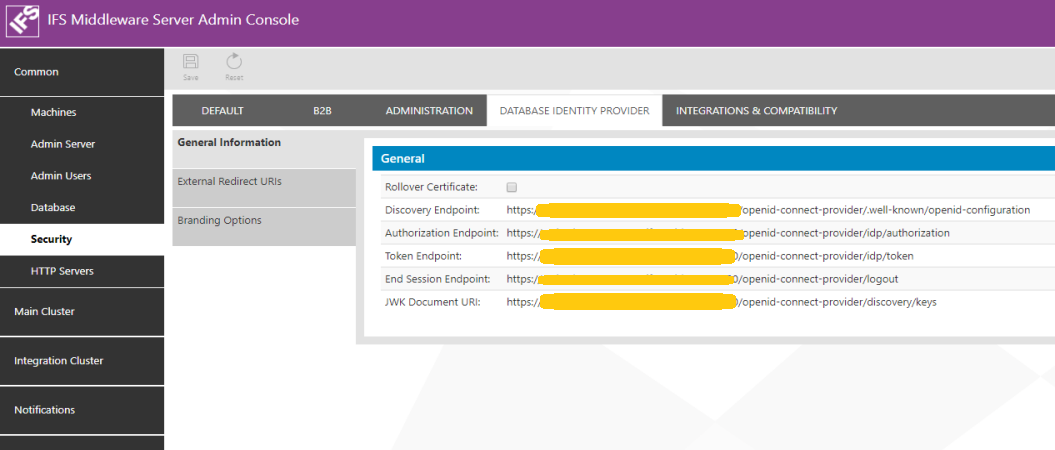Screen dimensions: 1055x450
Task: Expand the Common sidebar section
Action: coord(82,72)
